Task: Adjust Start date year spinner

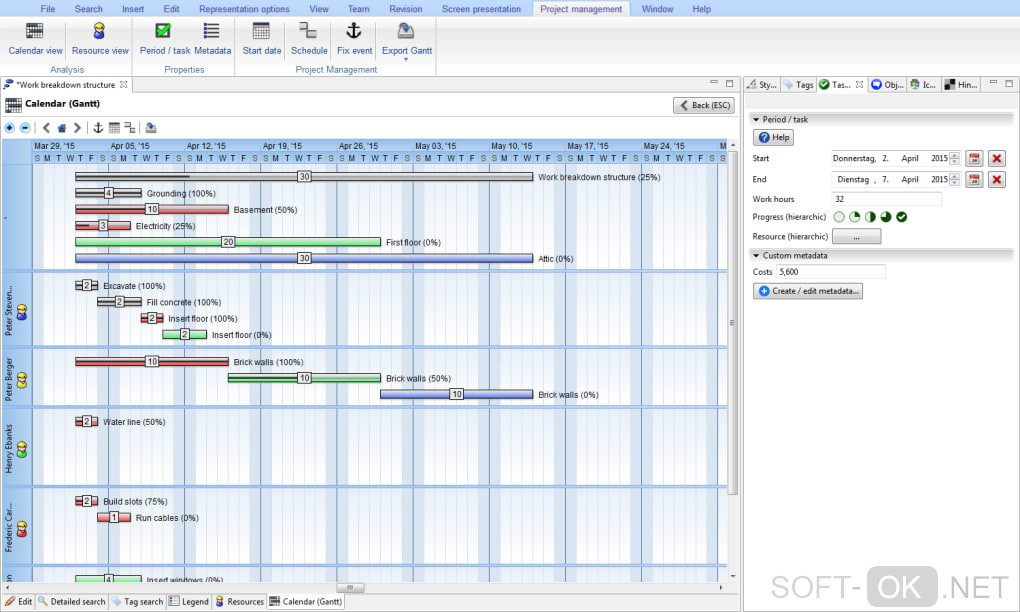Action: coord(954,158)
